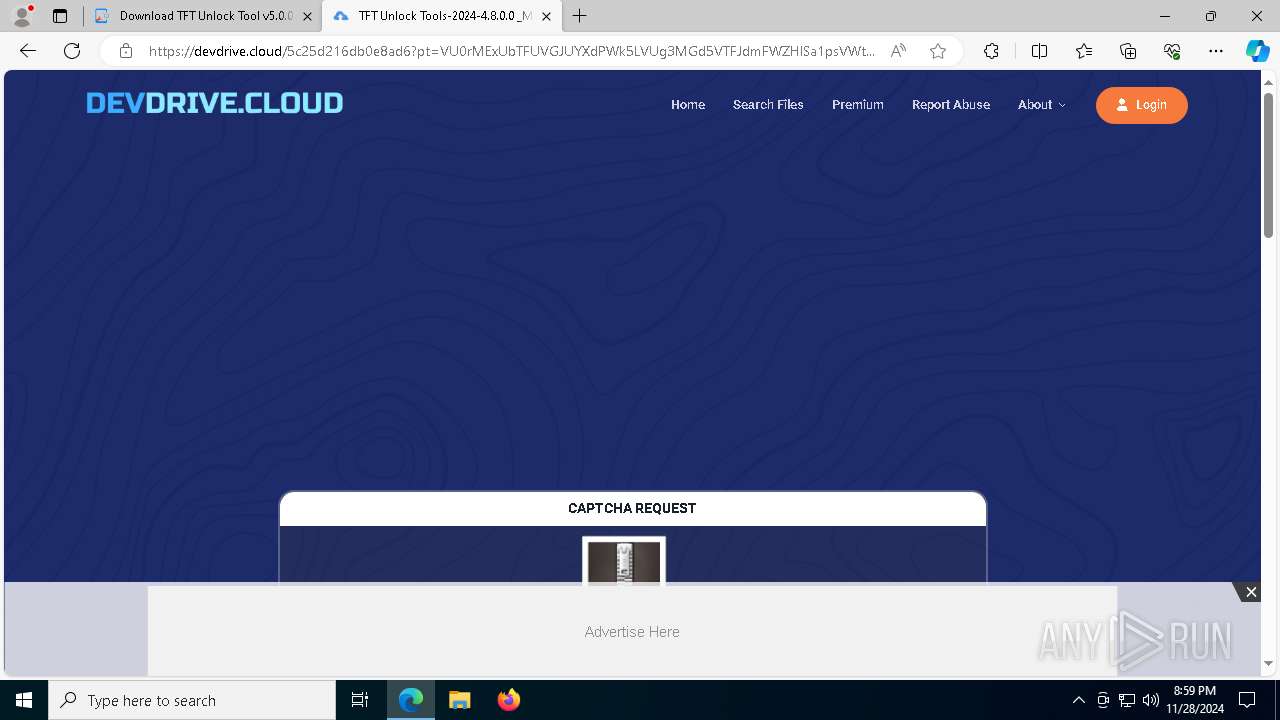Open Read aloud in address bar
Viewport: 1280px width, 720px height.
(x=898, y=51)
